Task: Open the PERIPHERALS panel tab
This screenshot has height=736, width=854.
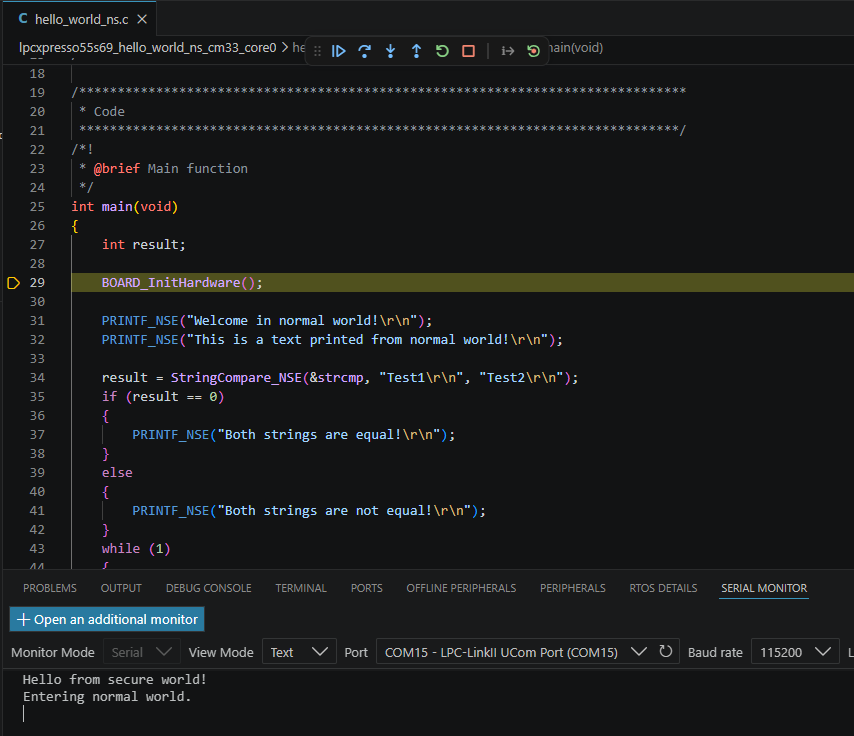Action: coord(572,588)
